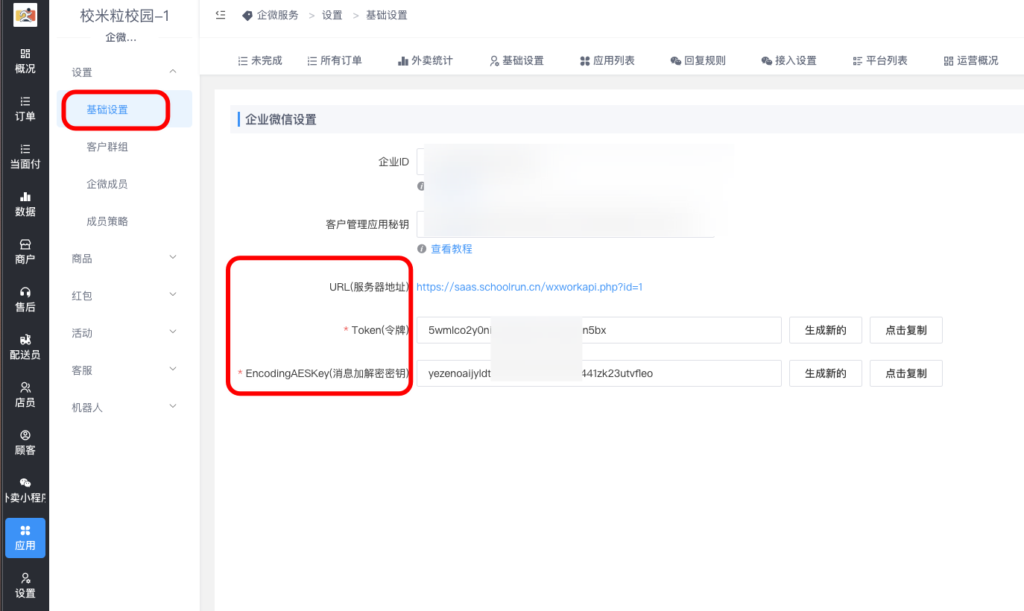Select the 数据 data chart icon
This screenshot has height=611, width=1024.
[25, 204]
